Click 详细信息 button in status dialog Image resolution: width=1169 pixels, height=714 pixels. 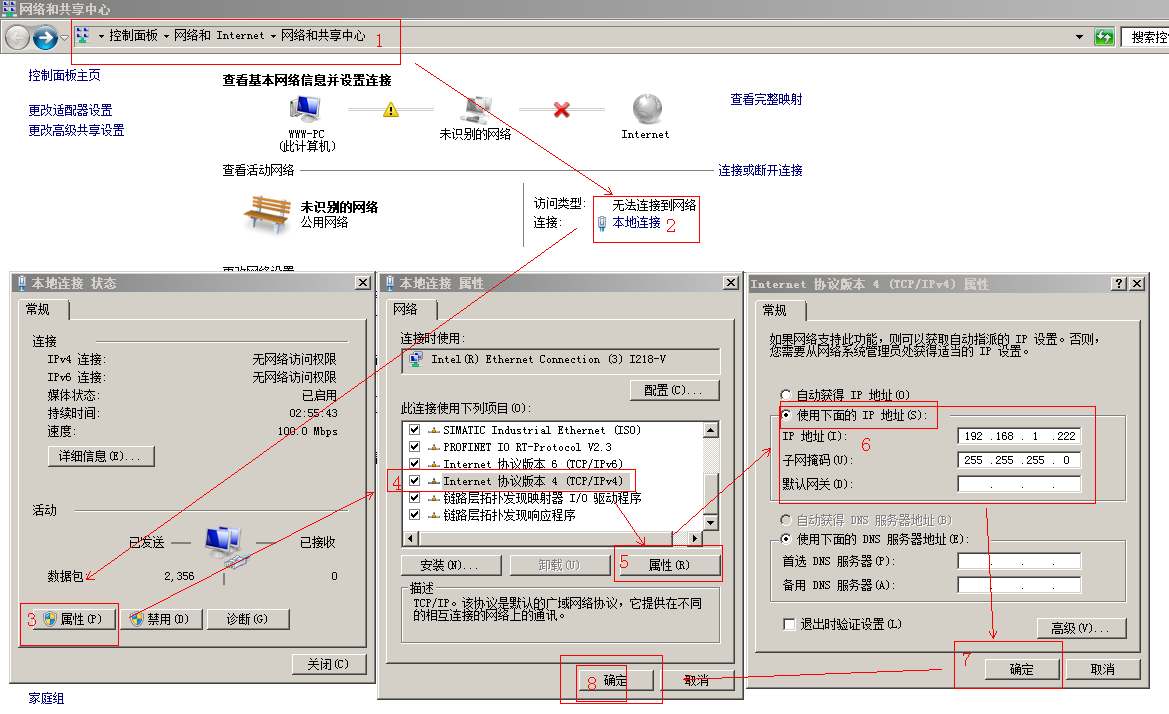click(101, 456)
